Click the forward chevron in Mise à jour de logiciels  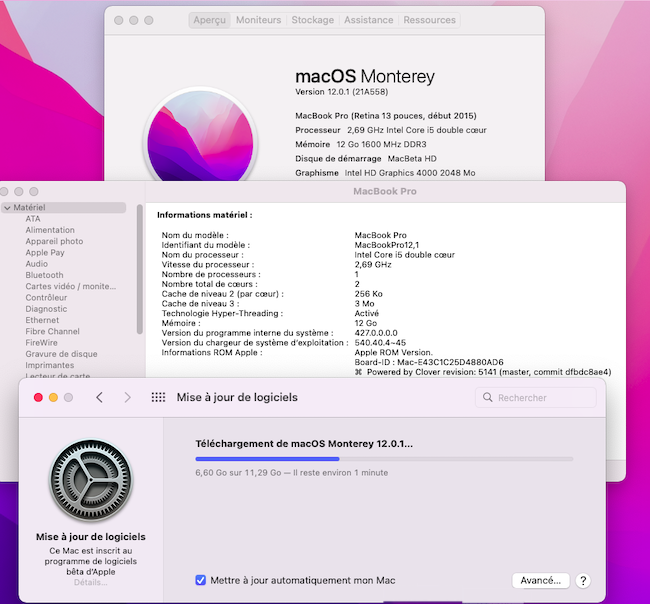pyautogui.click(x=127, y=398)
